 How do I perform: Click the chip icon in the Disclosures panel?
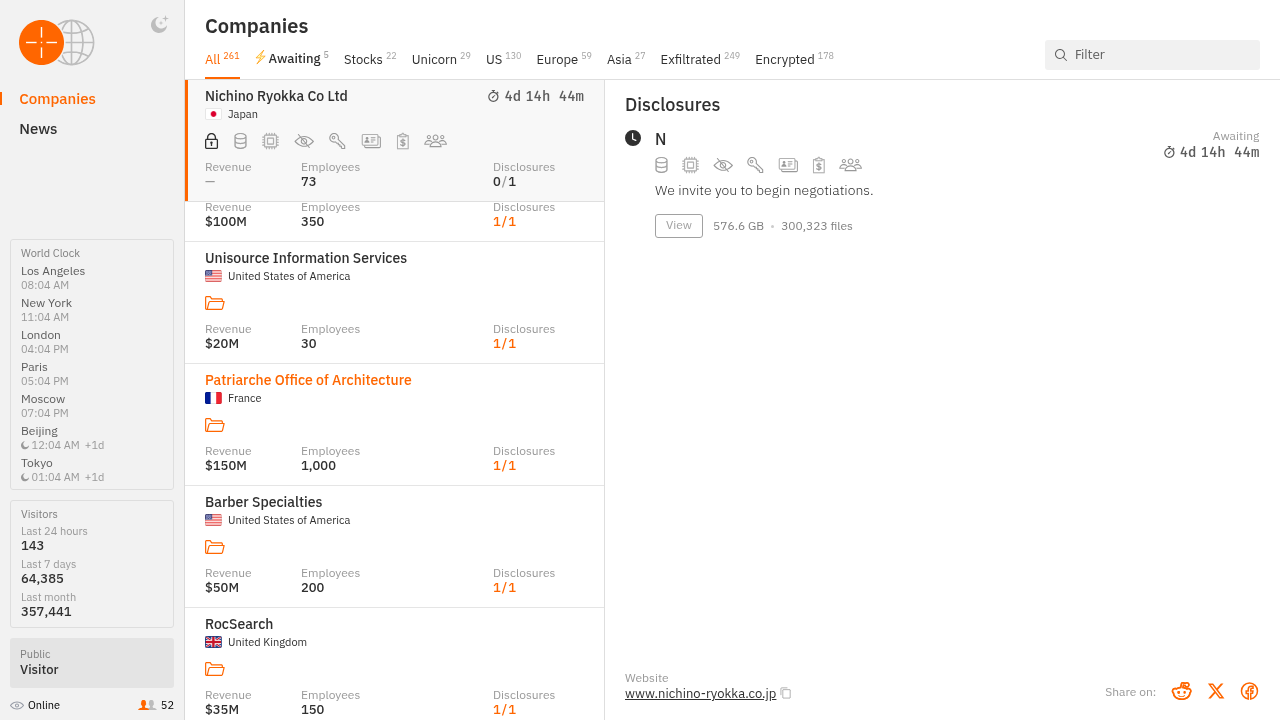(x=690, y=165)
